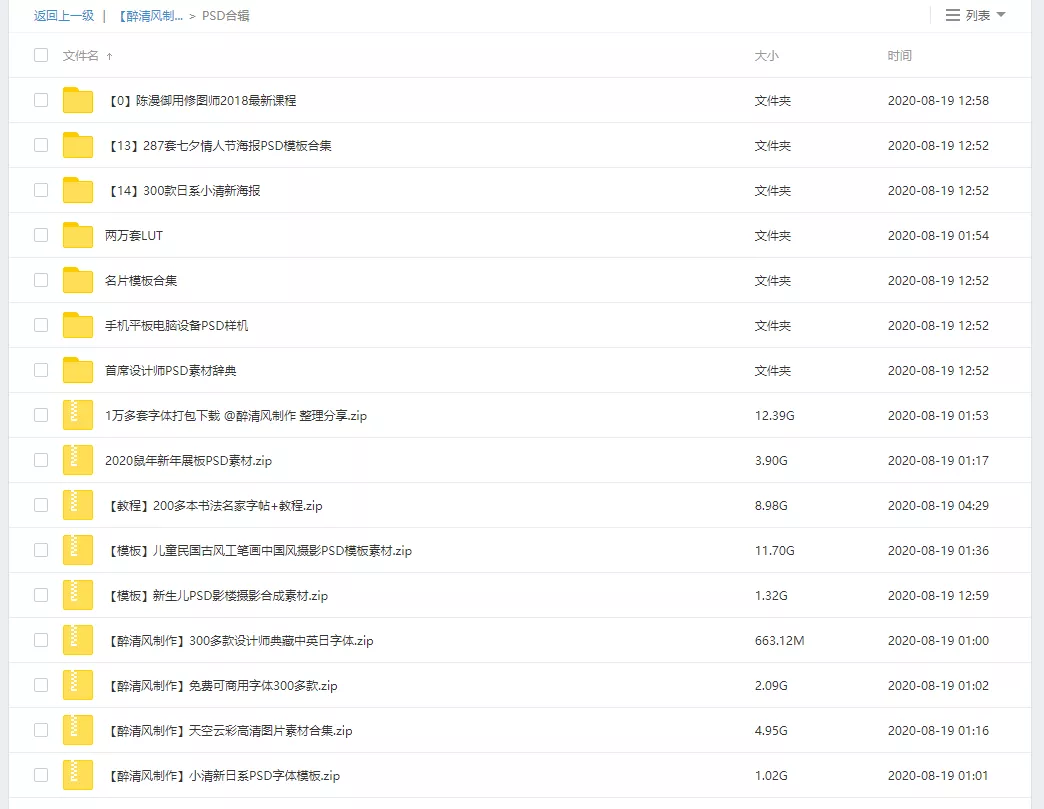Click the folder icon for 首席设计师PSD素材辞典
The width and height of the screenshot is (1044, 809).
point(78,370)
